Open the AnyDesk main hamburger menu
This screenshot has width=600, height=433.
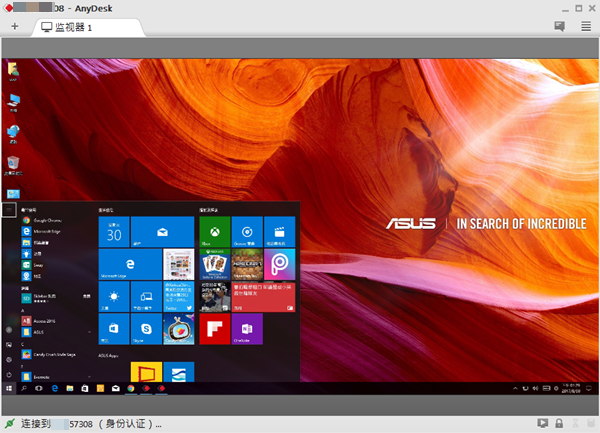click(x=586, y=26)
